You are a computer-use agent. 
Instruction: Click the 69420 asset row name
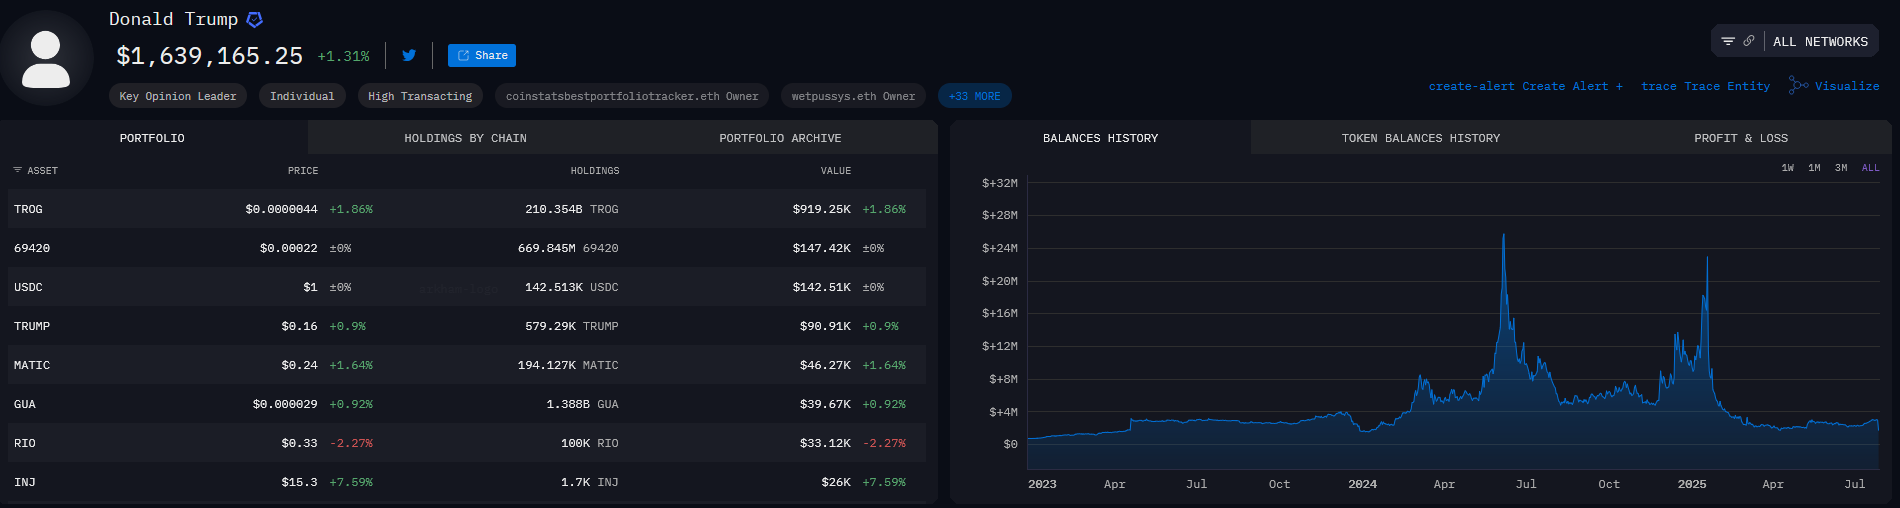point(32,248)
